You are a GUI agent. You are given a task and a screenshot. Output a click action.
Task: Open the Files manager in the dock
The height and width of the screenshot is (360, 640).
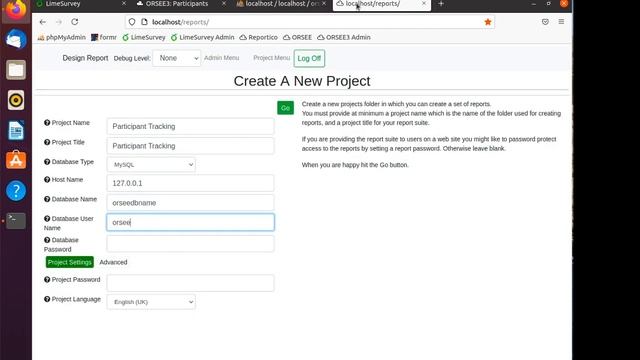tap(16, 70)
